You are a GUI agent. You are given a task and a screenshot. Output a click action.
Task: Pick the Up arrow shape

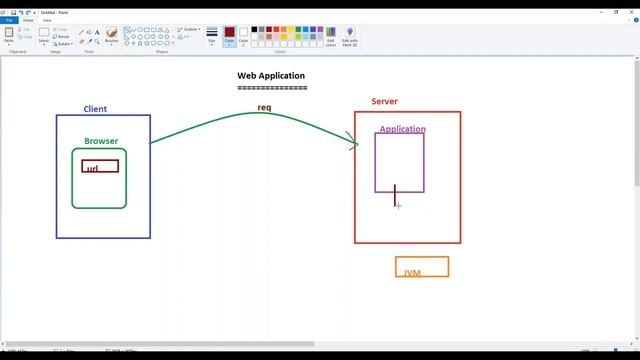(167, 36)
